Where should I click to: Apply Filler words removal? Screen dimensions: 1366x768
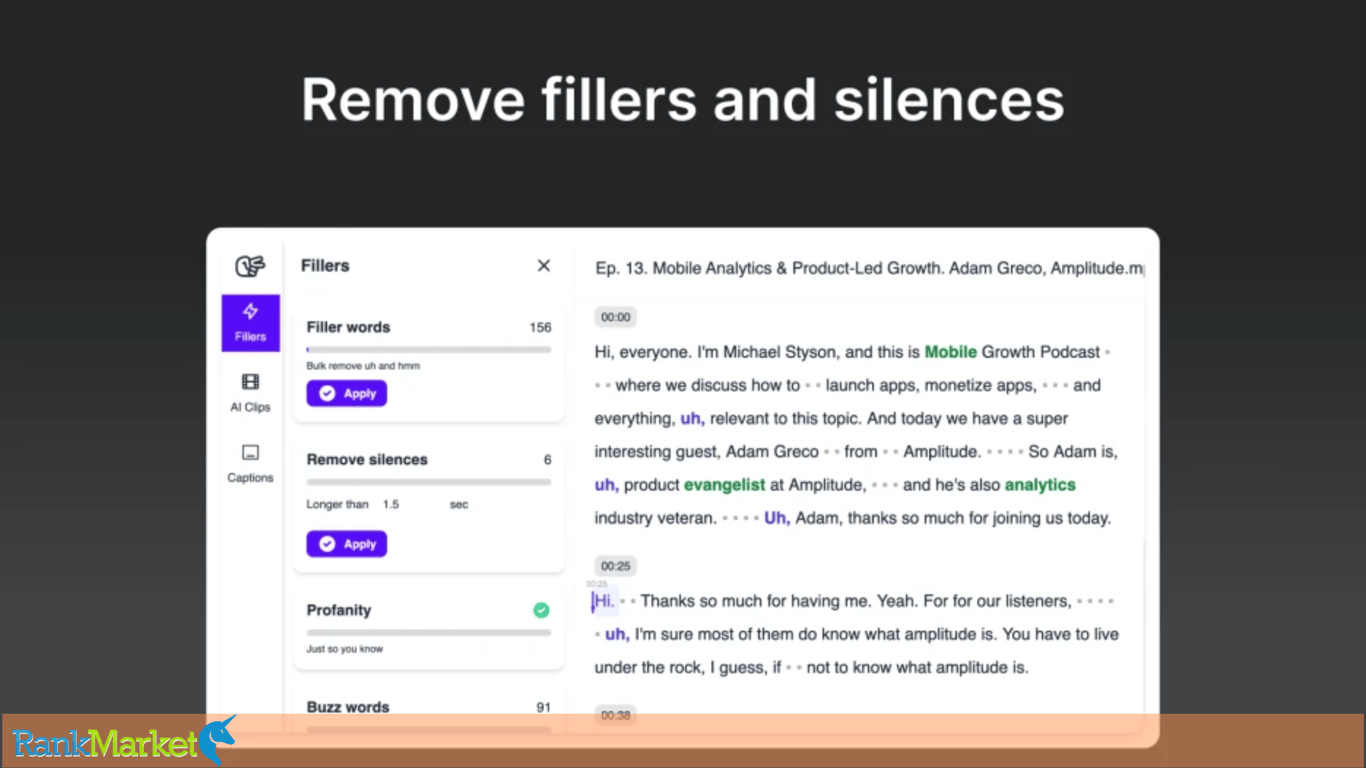point(347,394)
